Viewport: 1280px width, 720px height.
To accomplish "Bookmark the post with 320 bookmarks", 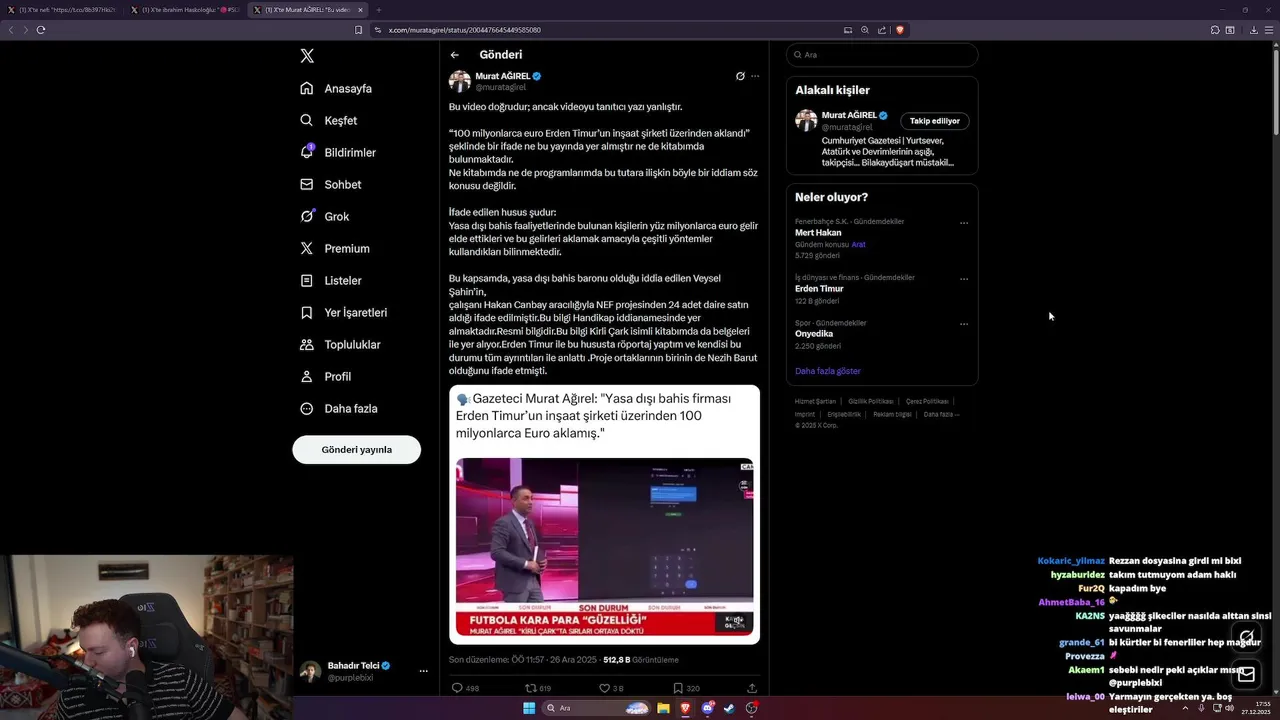I will [686, 688].
